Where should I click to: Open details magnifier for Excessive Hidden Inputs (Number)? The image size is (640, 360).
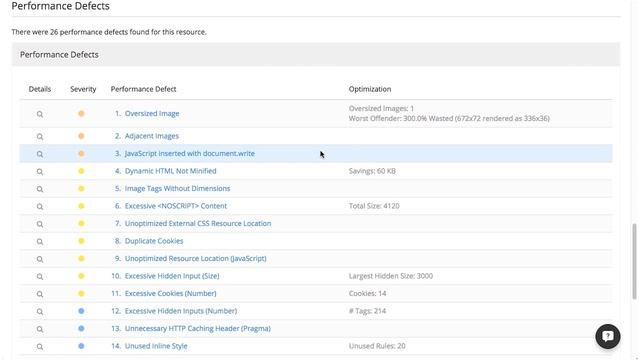[x=40, y=312]
